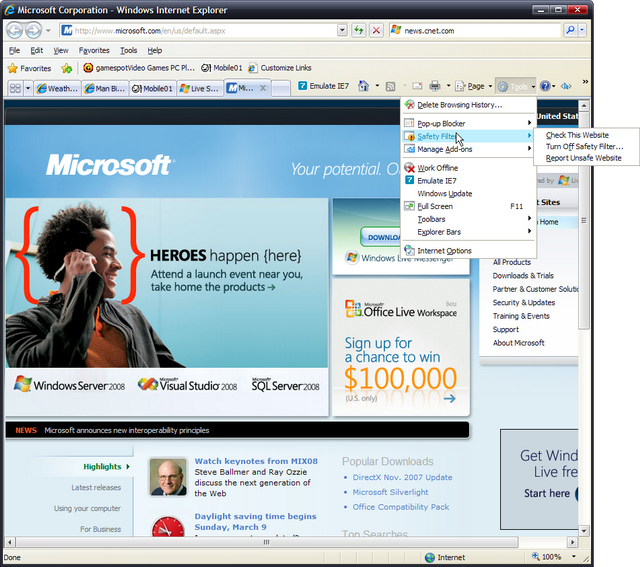640x567 pixels.
Task: Click the magnifier Search button
Action: pyautogui.click(x=570, y=30)
